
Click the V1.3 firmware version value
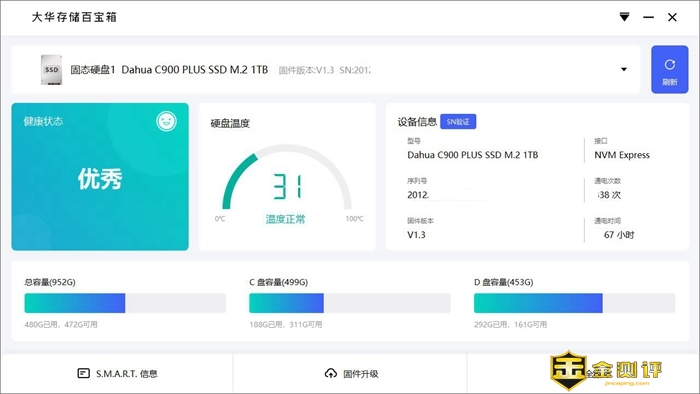(x=416, y=235)
